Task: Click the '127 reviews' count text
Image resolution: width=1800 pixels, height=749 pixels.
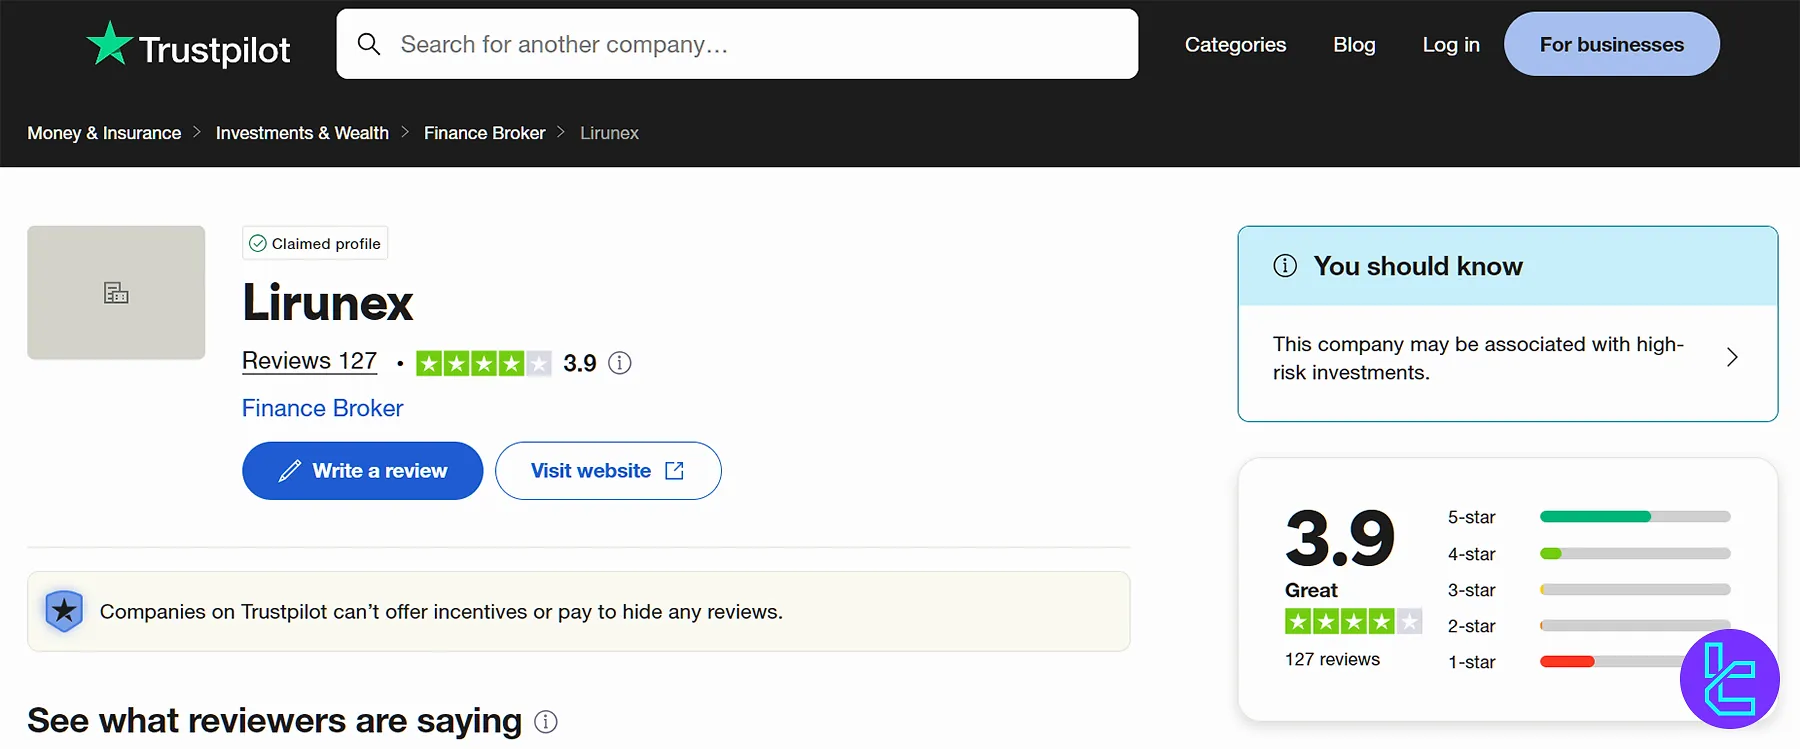Action: point(1332,659)
